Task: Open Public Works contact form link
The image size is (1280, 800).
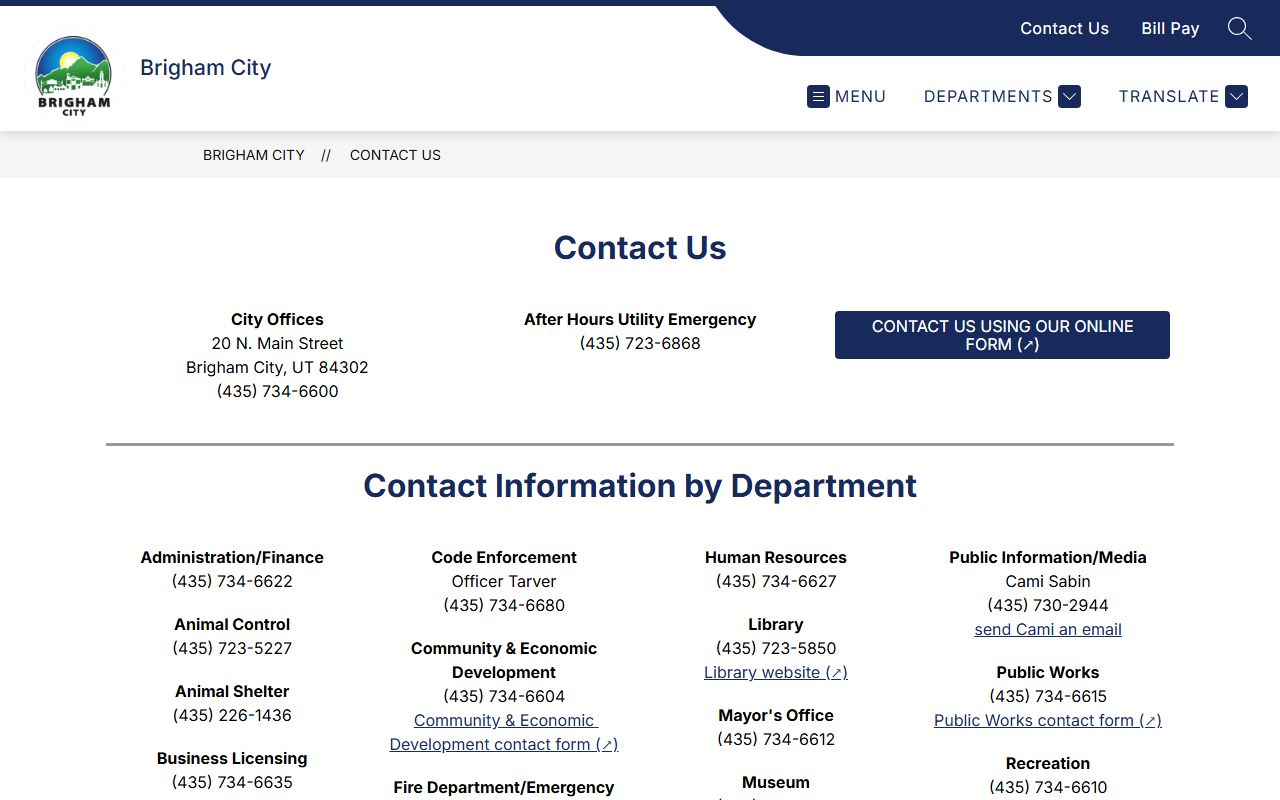Action: point(1048,720)
